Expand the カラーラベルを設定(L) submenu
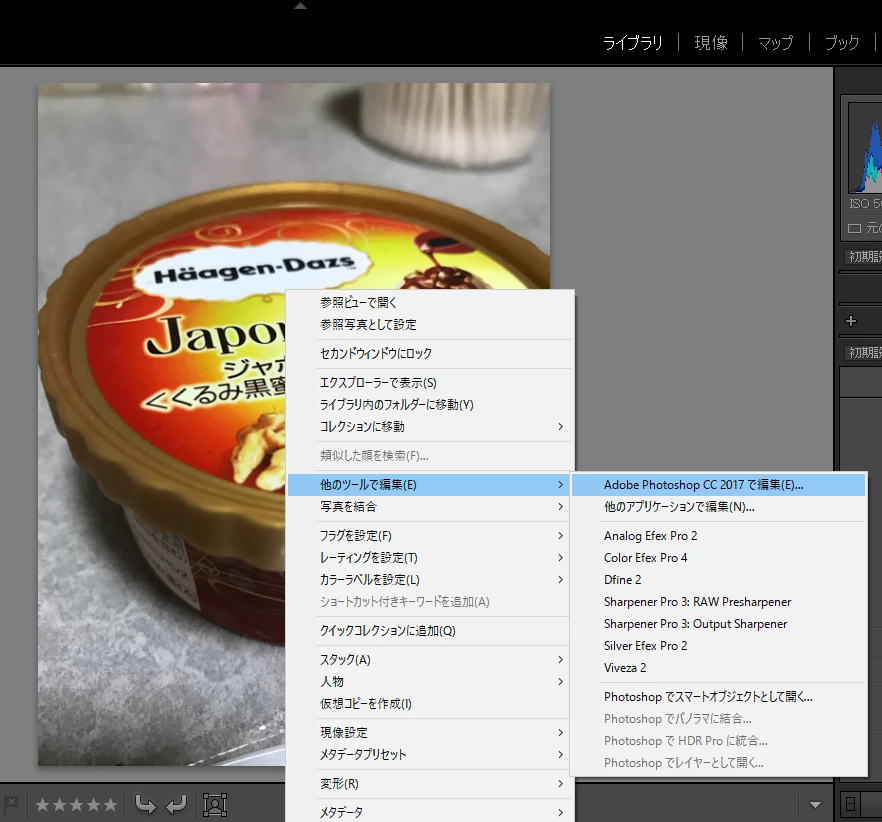The image size is (882, 822). [430, 580]
